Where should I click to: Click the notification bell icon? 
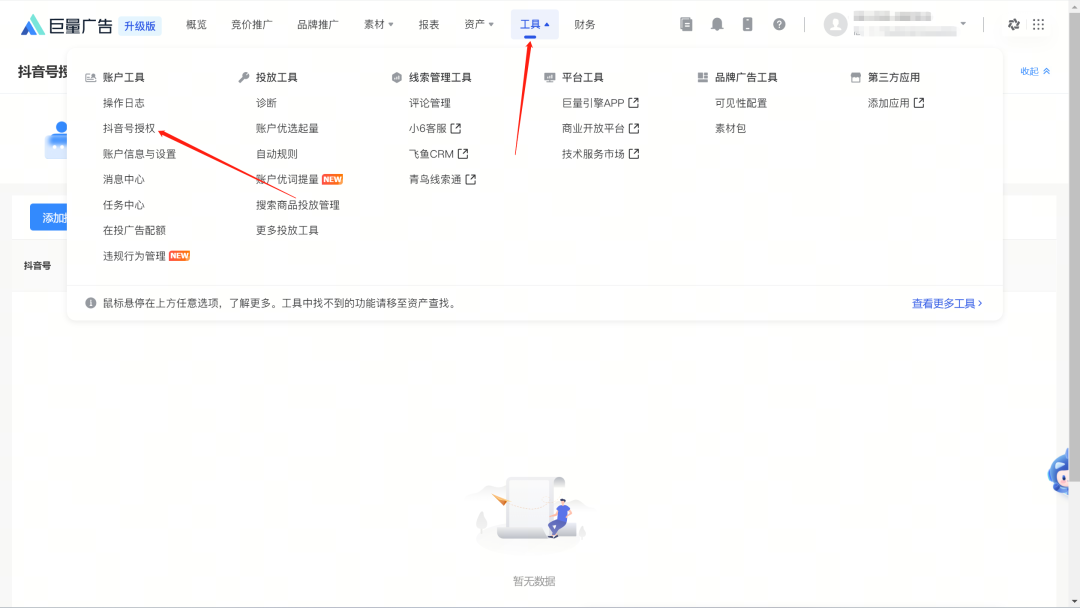[717, 25]
